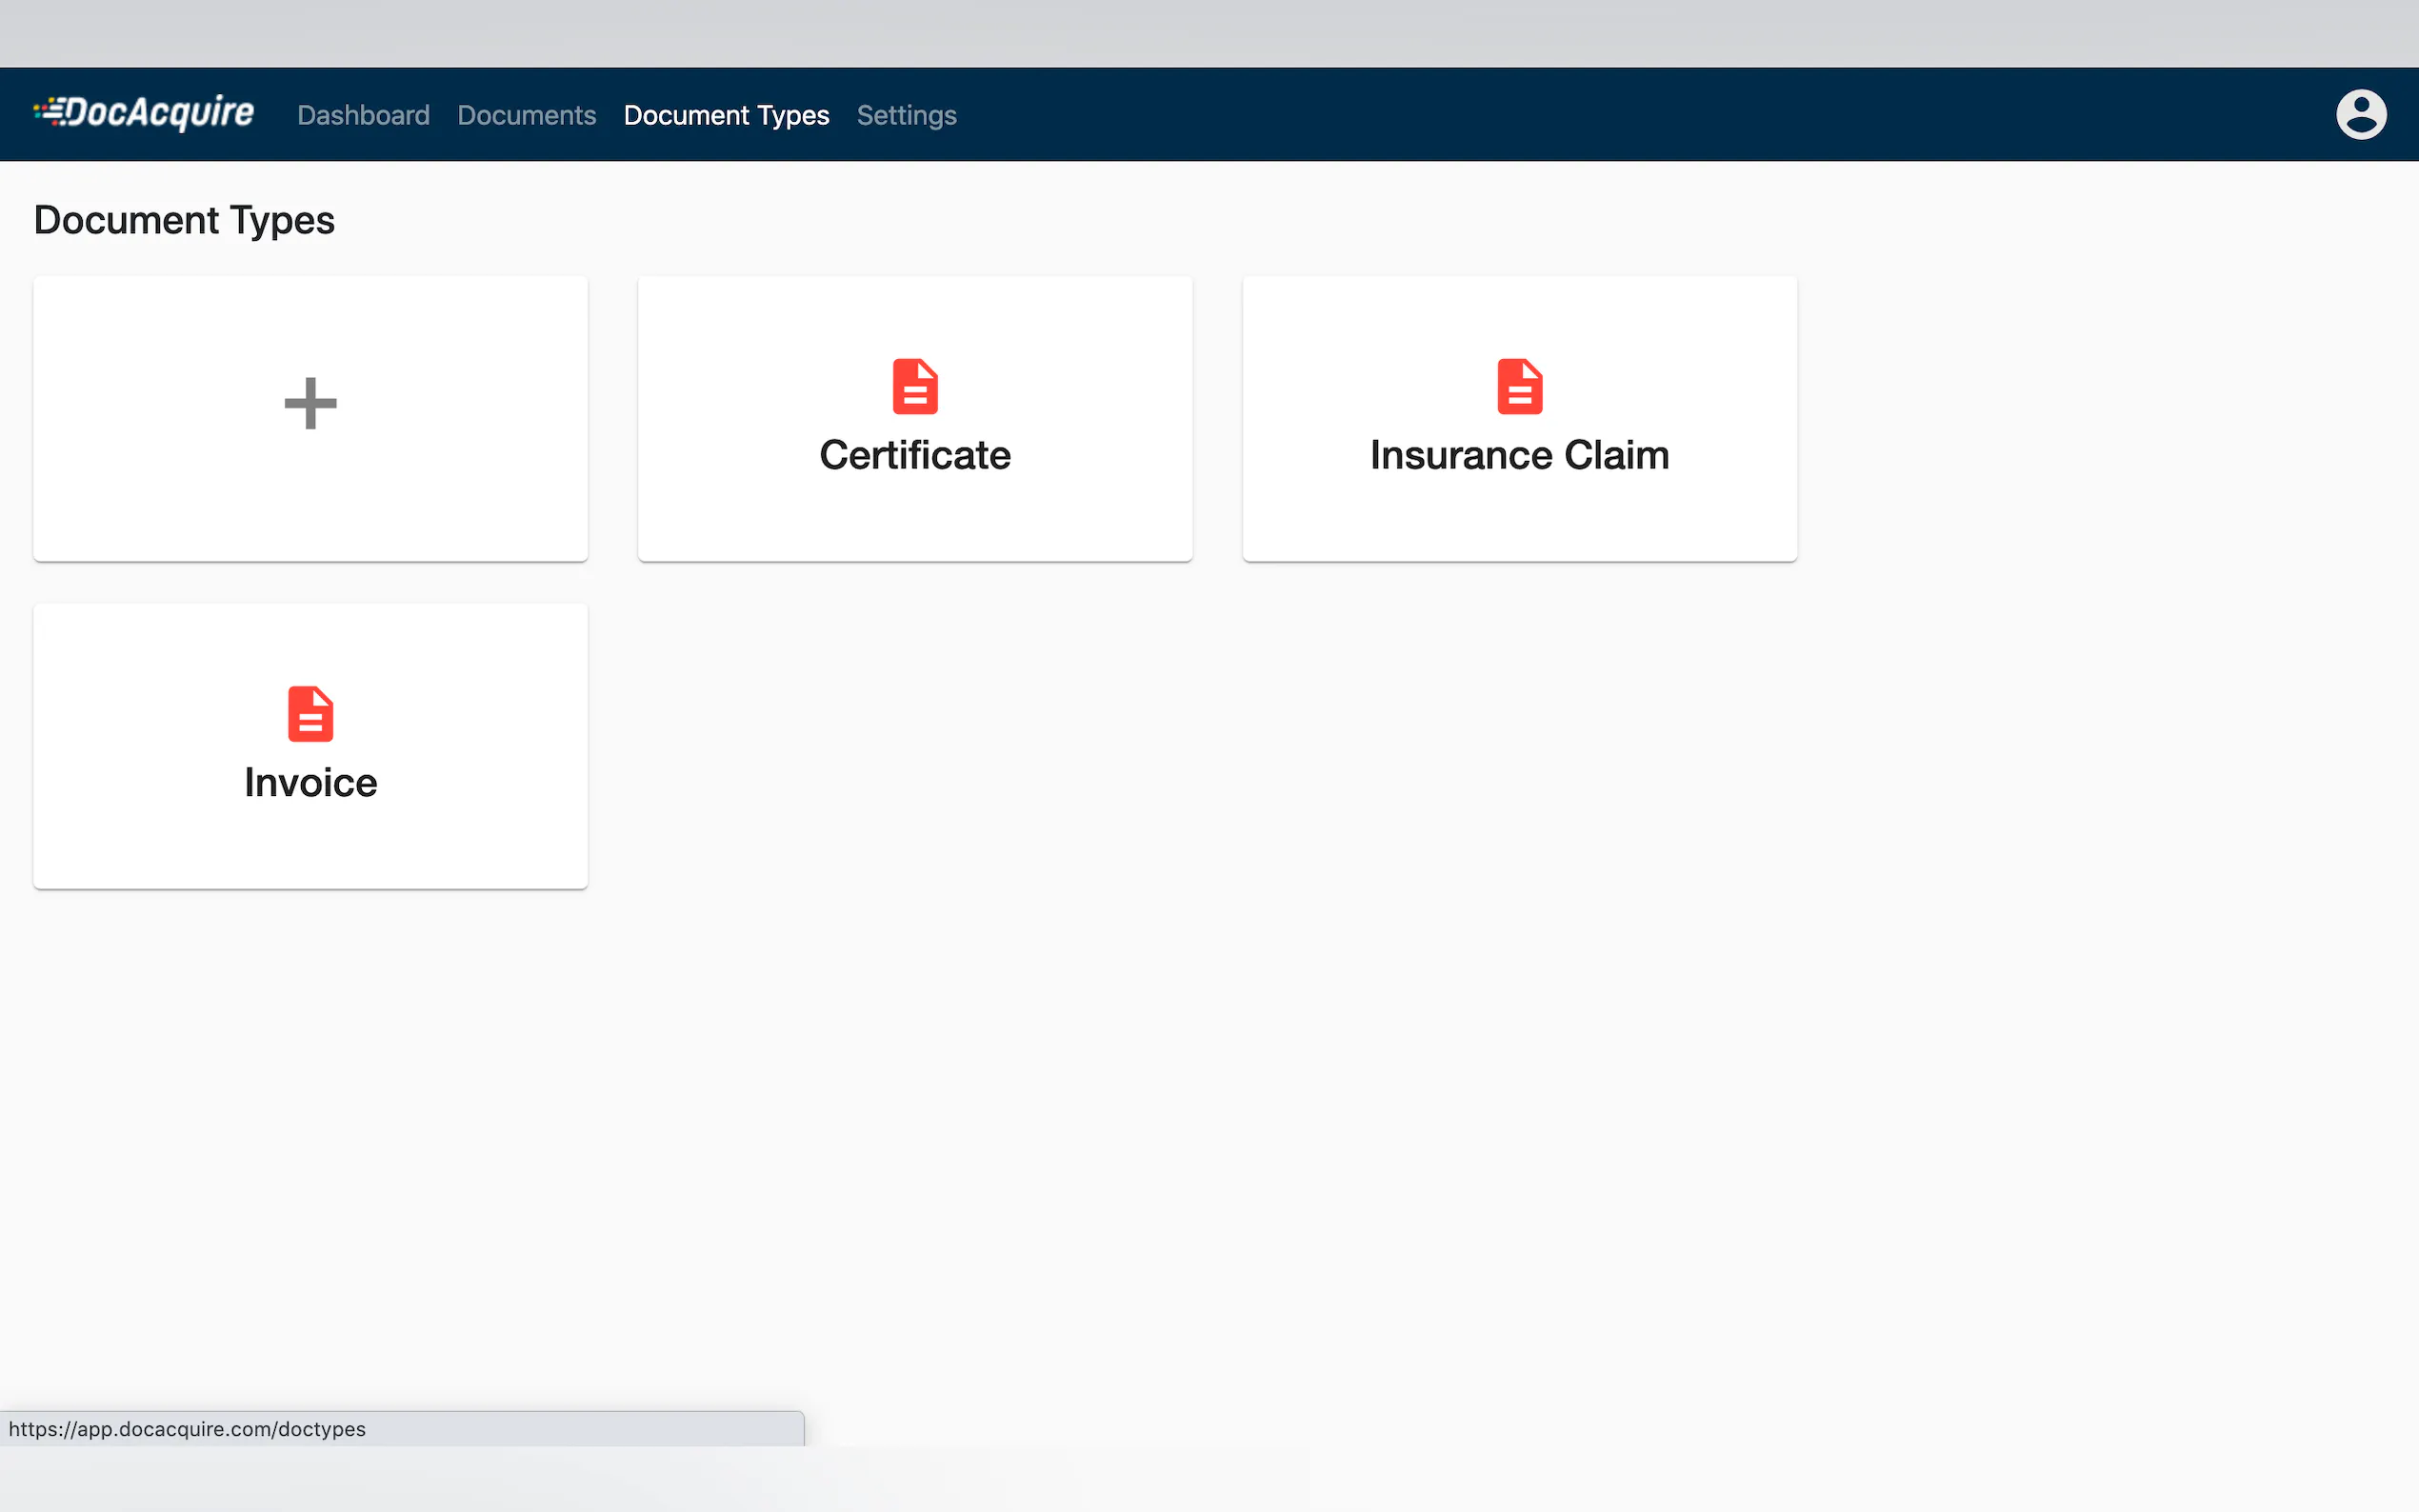The width and height of the screenshot is (2419, 1512).
Task: Select the Document Types nav item
Action: [x=726, y=115]
